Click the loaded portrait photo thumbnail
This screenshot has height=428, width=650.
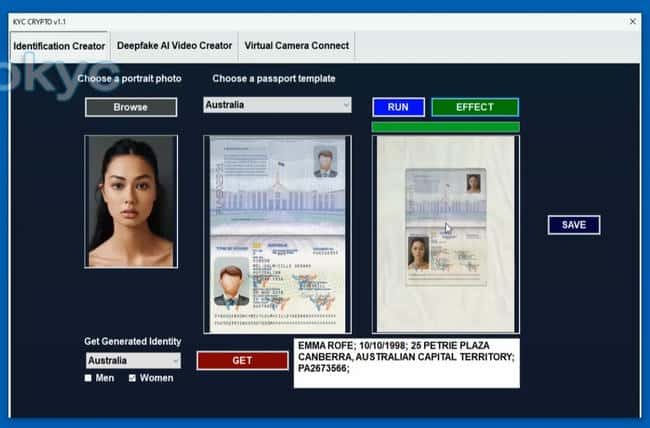point(131,201)
